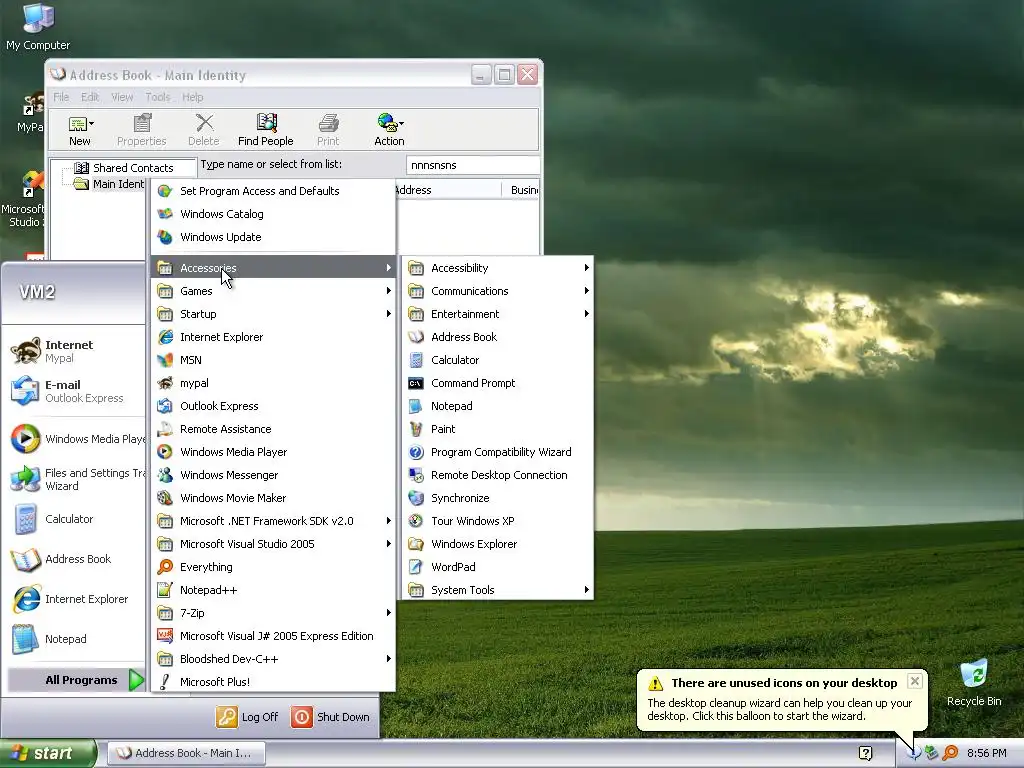Expand the Games submenu
Screen dimensions: 1024x768
273,291
